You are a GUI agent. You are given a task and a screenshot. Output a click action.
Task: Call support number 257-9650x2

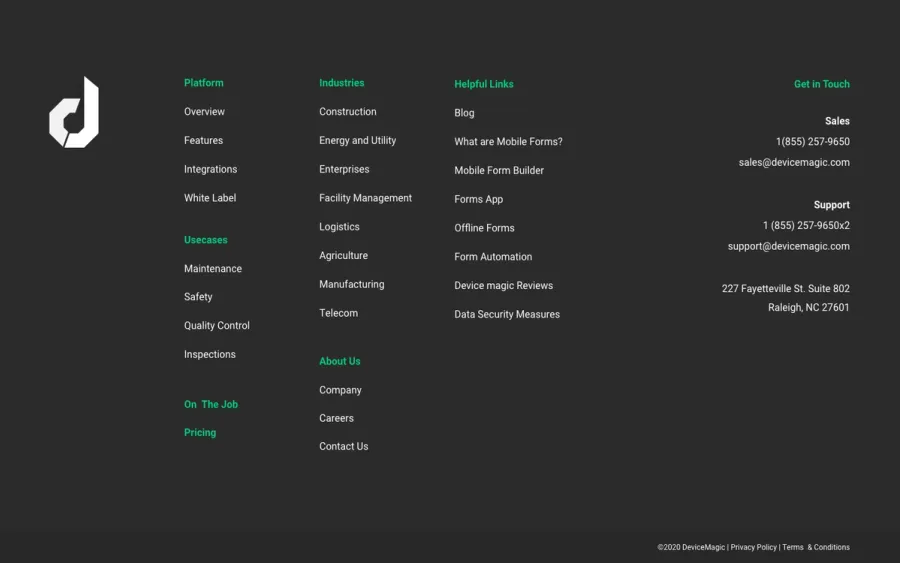[x=806, y=226]
